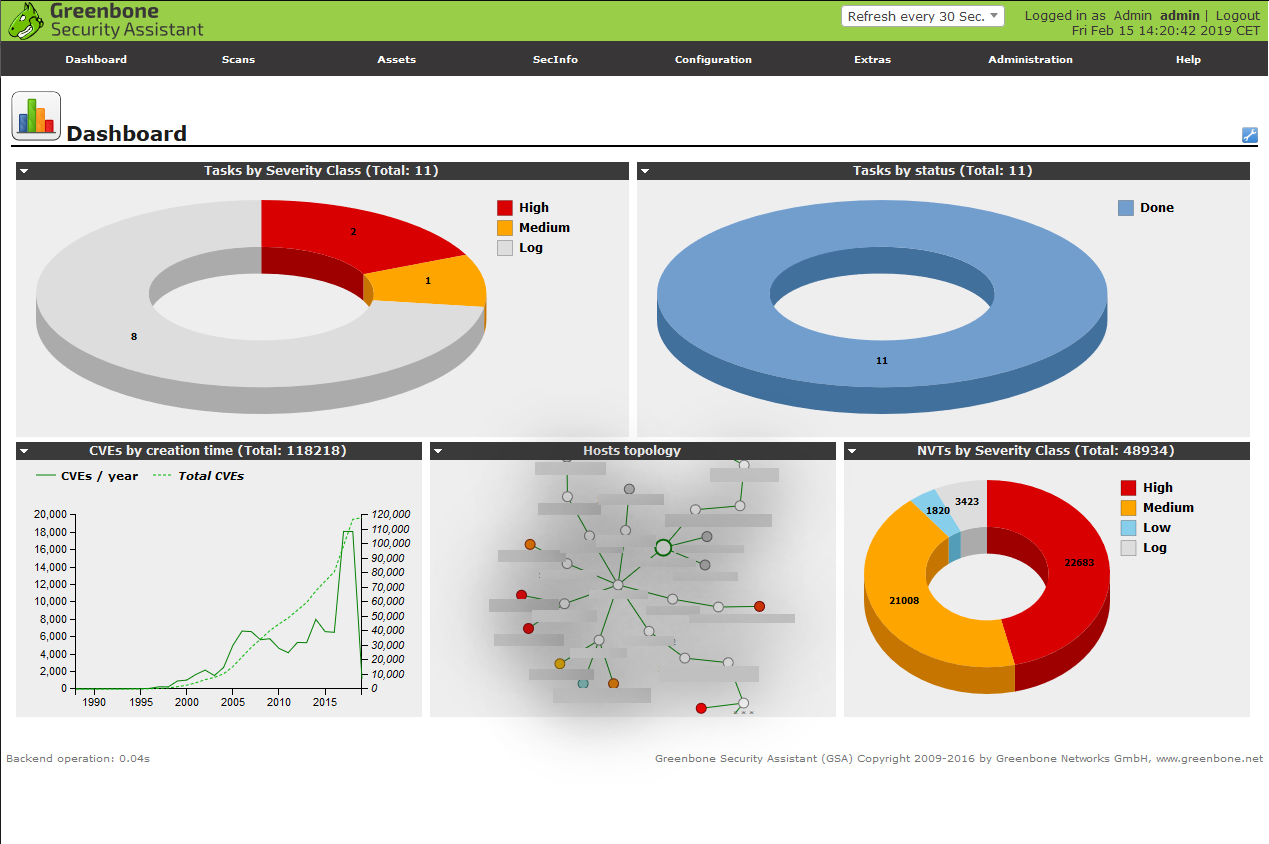
Task: Expand Tasks by Severity Class chart menu
Action: 24,171
